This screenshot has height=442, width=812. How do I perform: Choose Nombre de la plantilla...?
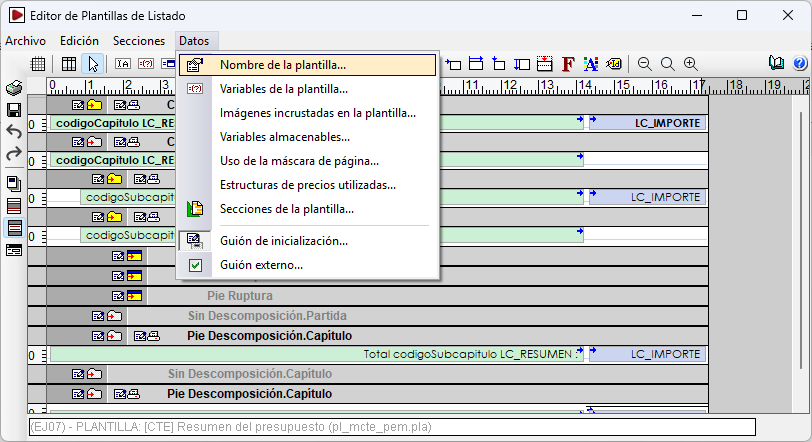click(x=308, y=65)
